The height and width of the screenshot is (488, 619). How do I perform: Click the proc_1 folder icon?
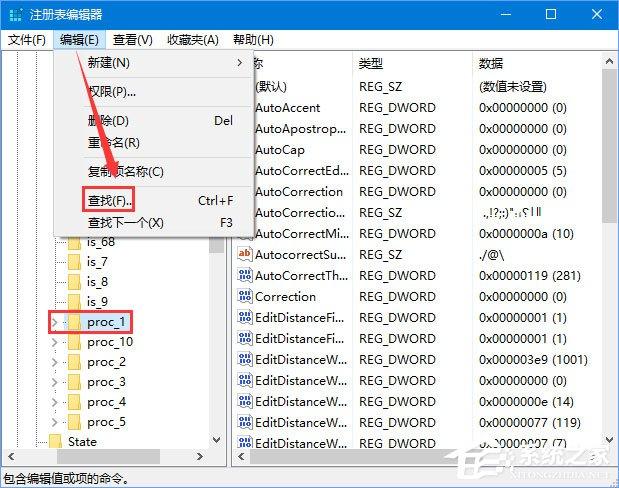click(x=74, y=322)
